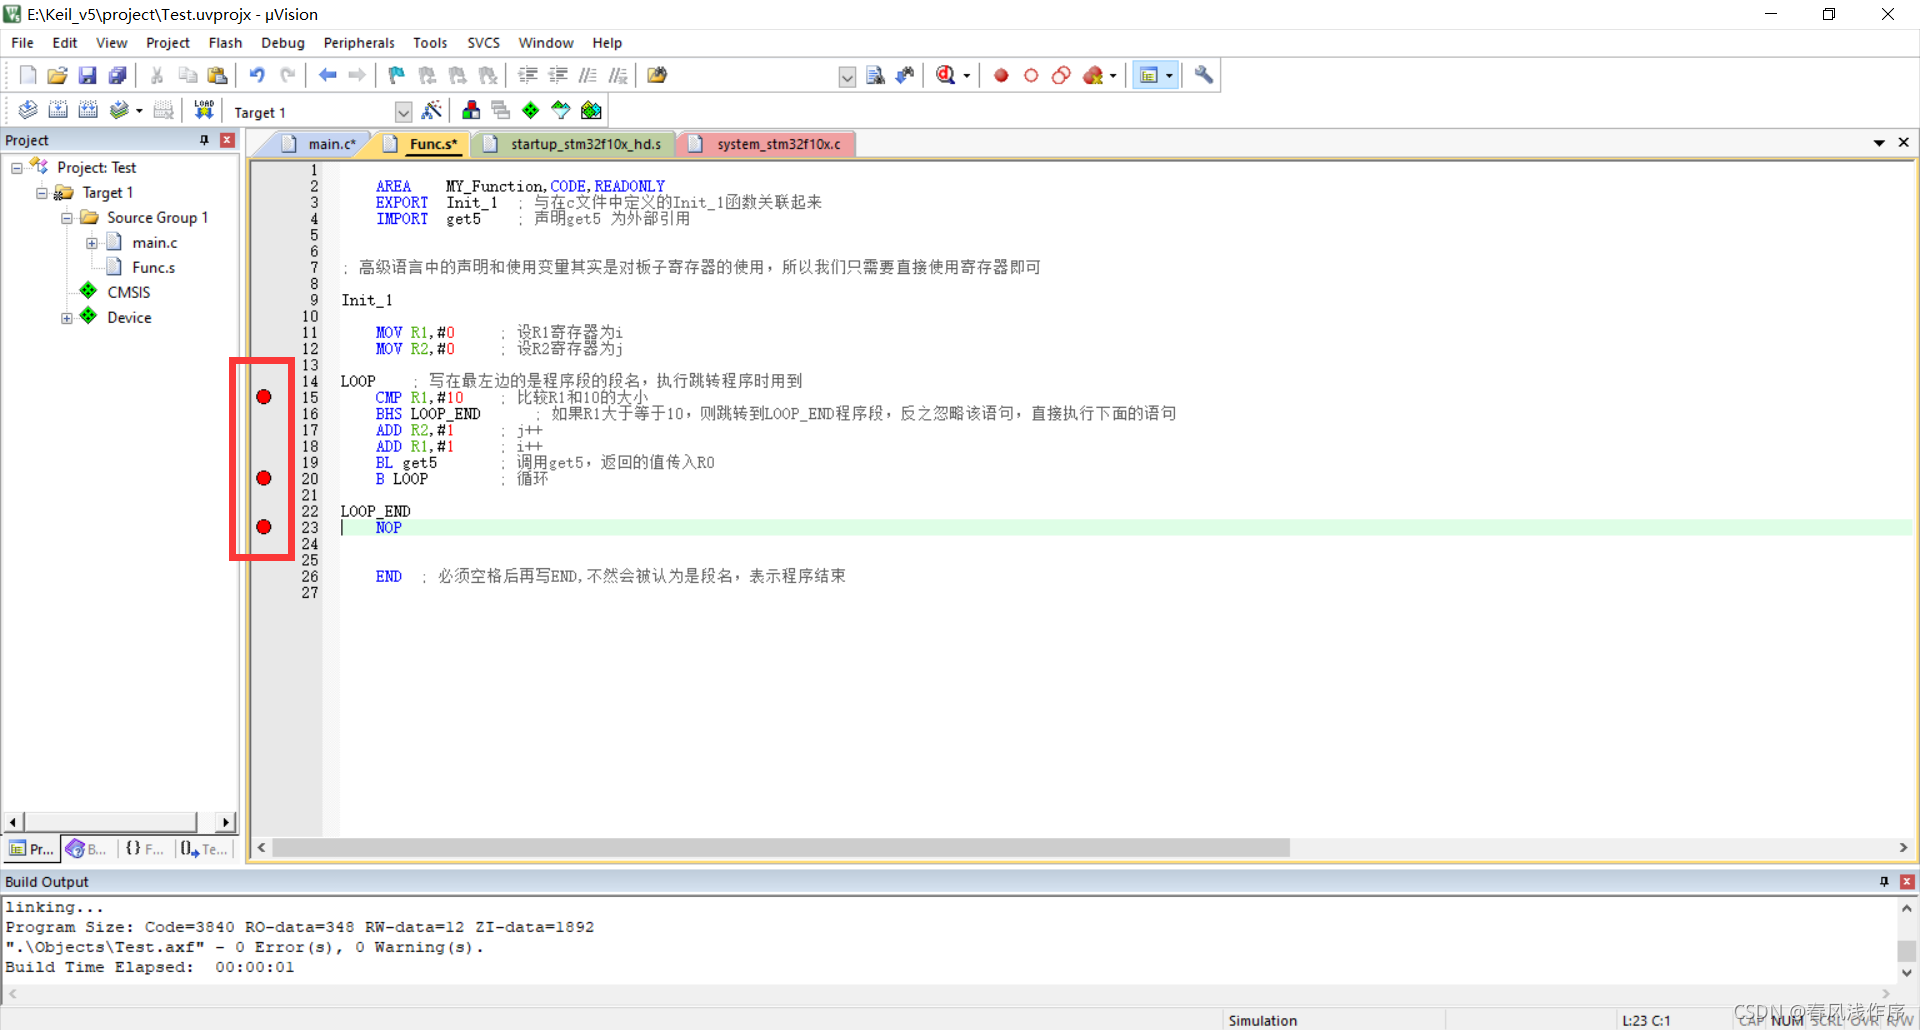1920x1030 pixels.
Task: Indent selected lines icon
Action: [x=528, y=75]
